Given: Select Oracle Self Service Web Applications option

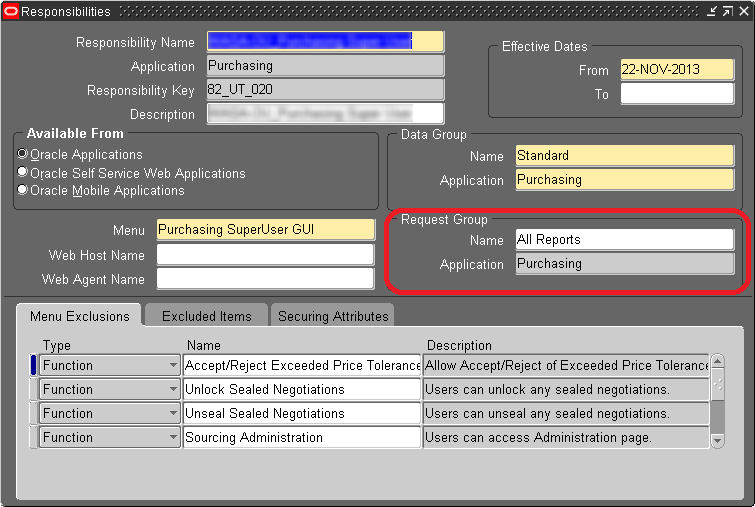Looking at the screenshot, I should (x=22, y=171).
